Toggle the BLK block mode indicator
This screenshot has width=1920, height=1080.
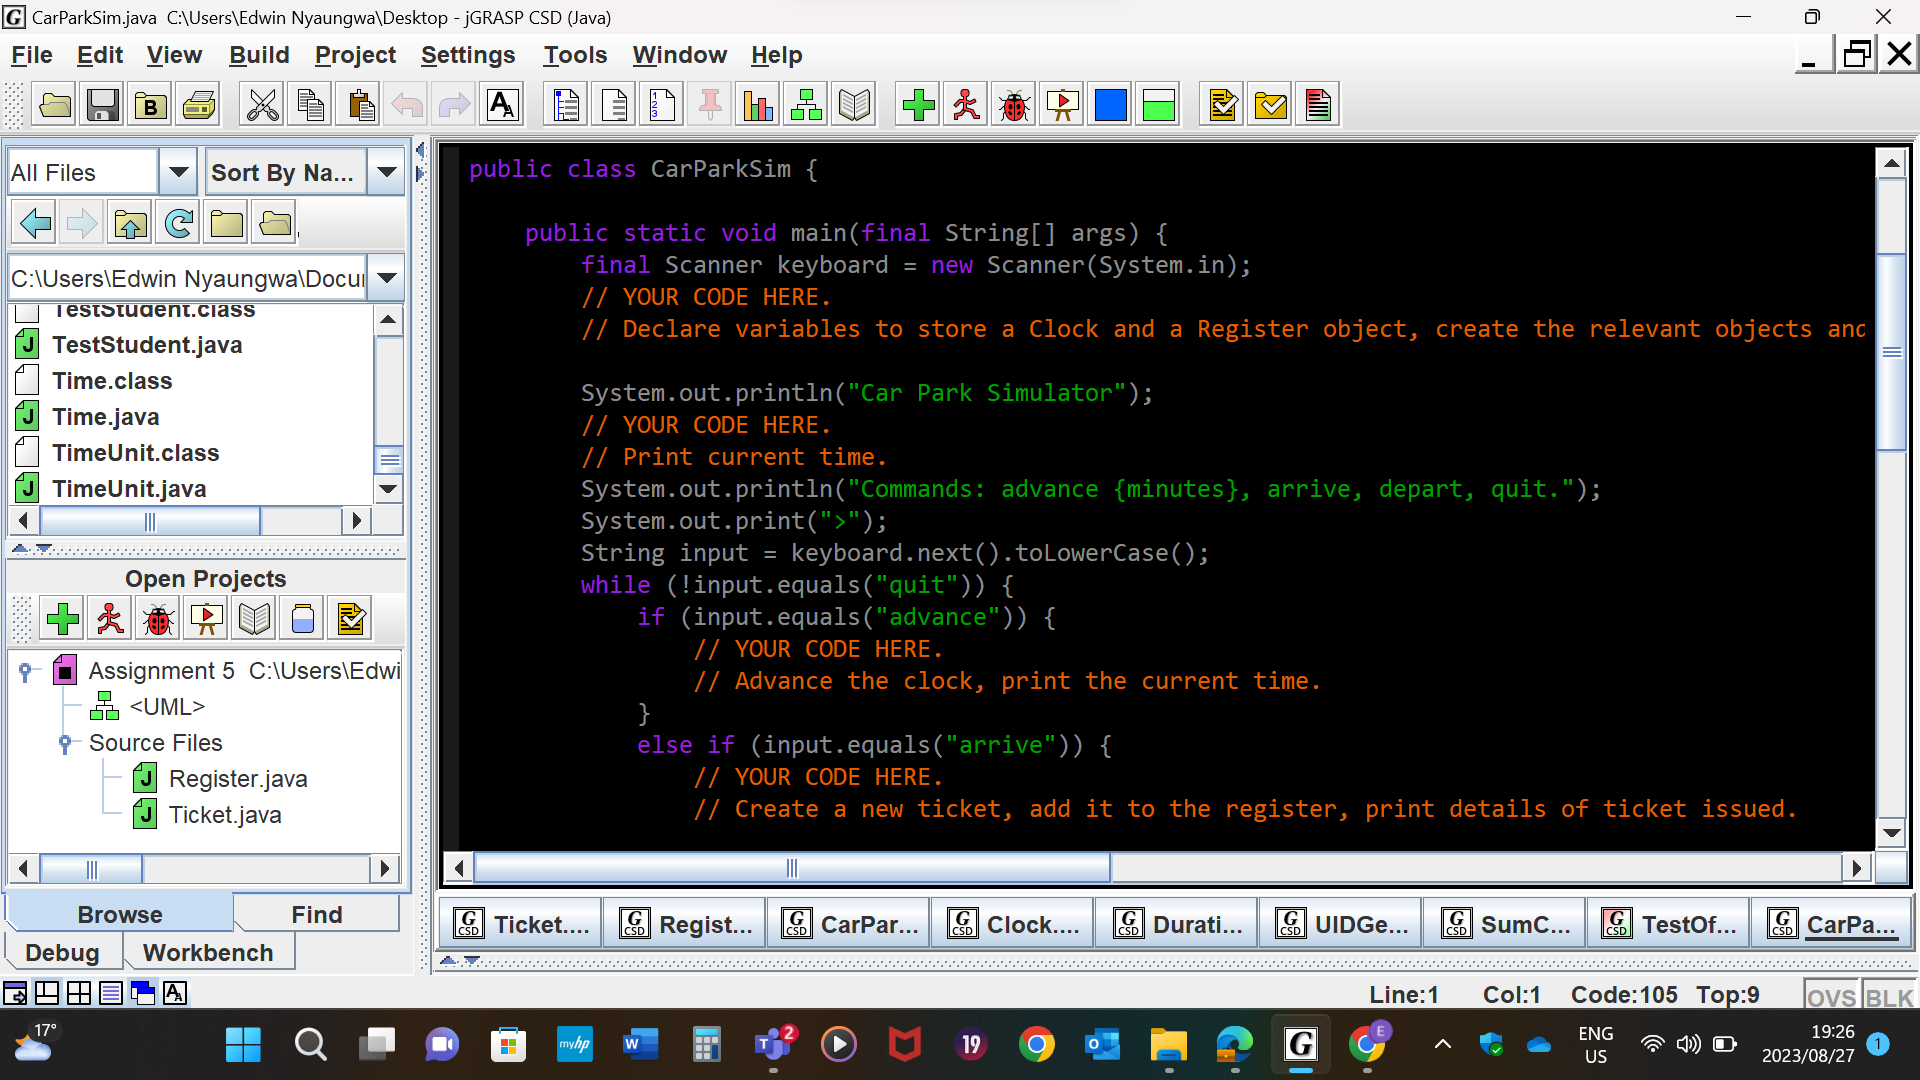1889,996
